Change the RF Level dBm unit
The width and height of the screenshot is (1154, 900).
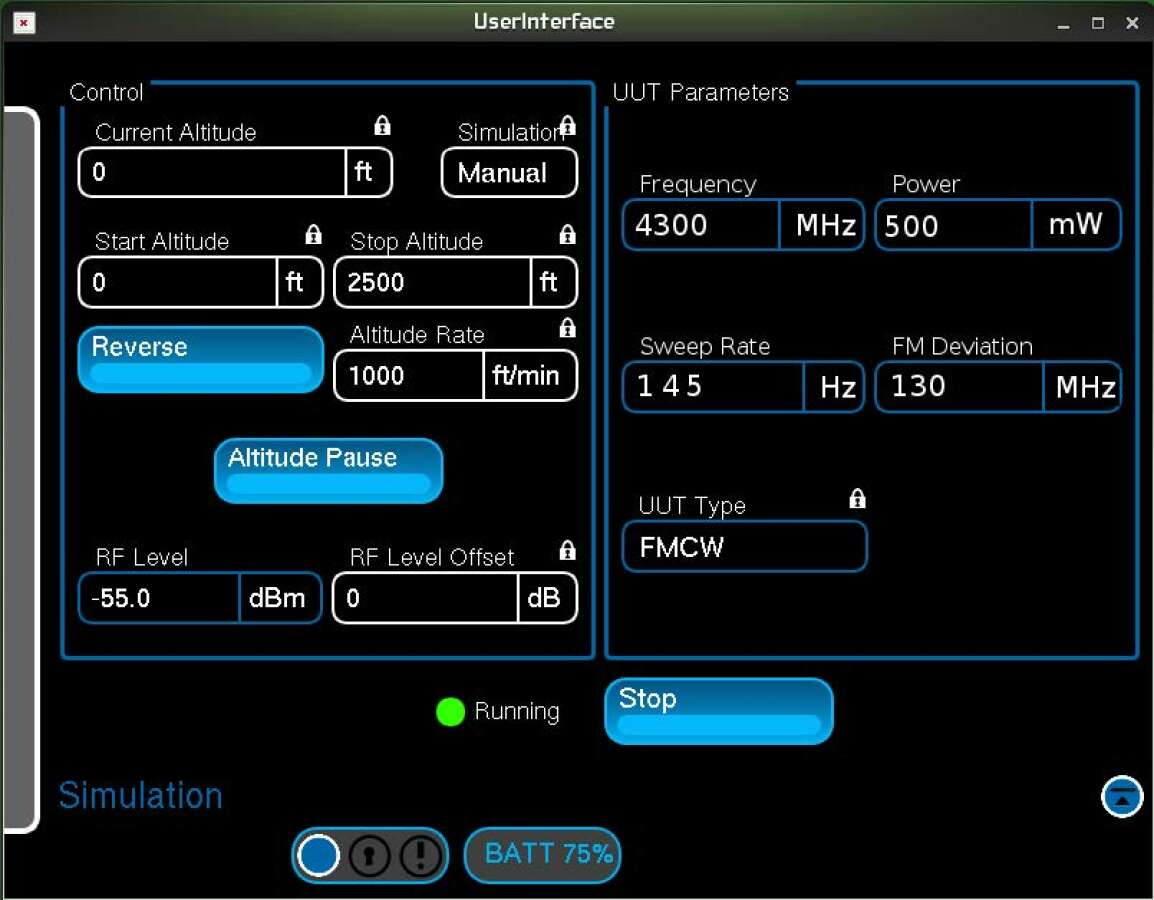pos(280,598)
